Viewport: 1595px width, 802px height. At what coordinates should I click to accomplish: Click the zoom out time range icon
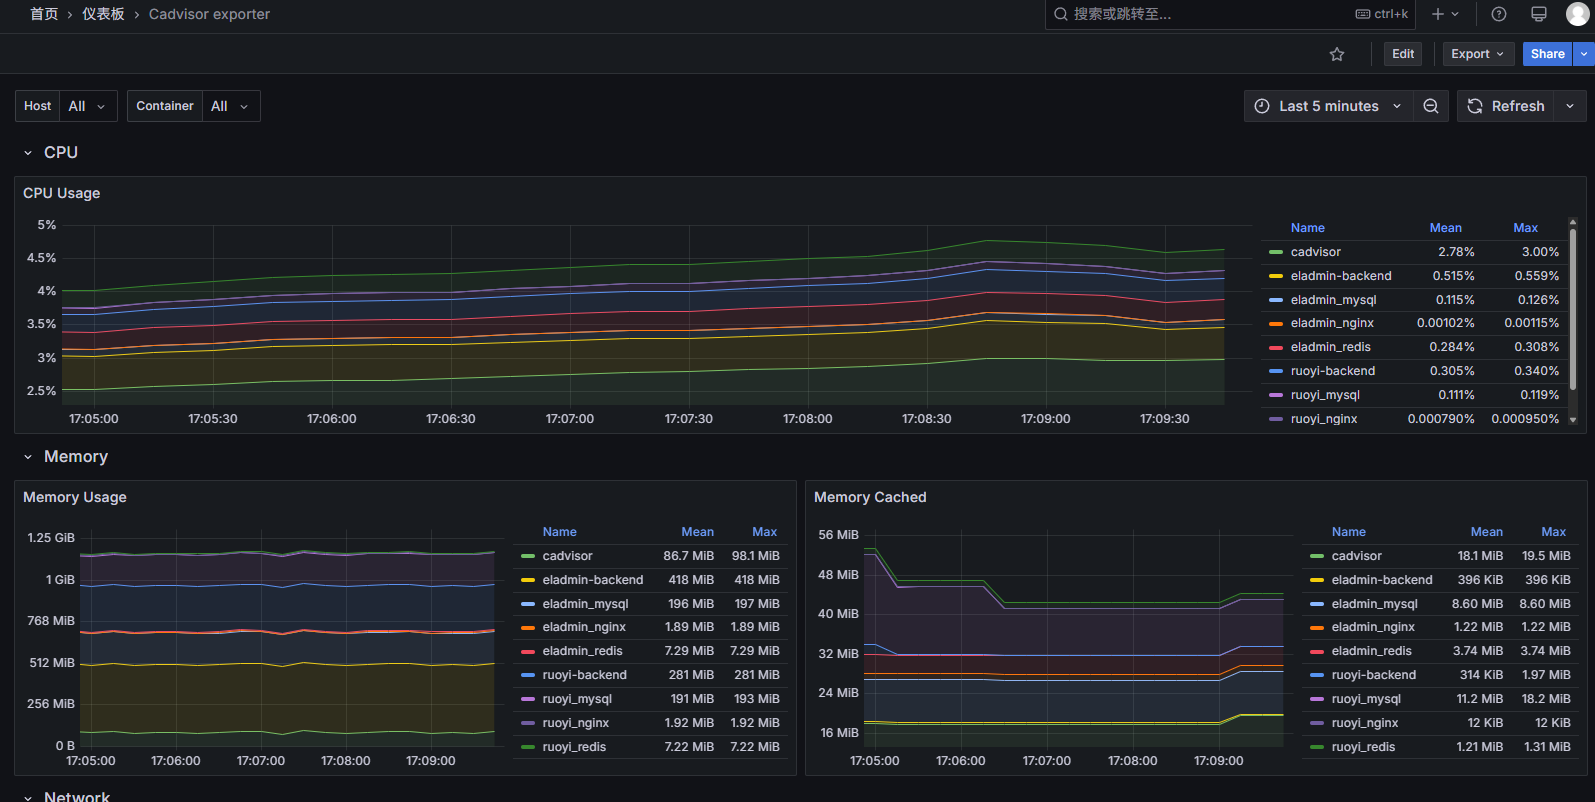pyautogui.click(x=1431, y=106)
